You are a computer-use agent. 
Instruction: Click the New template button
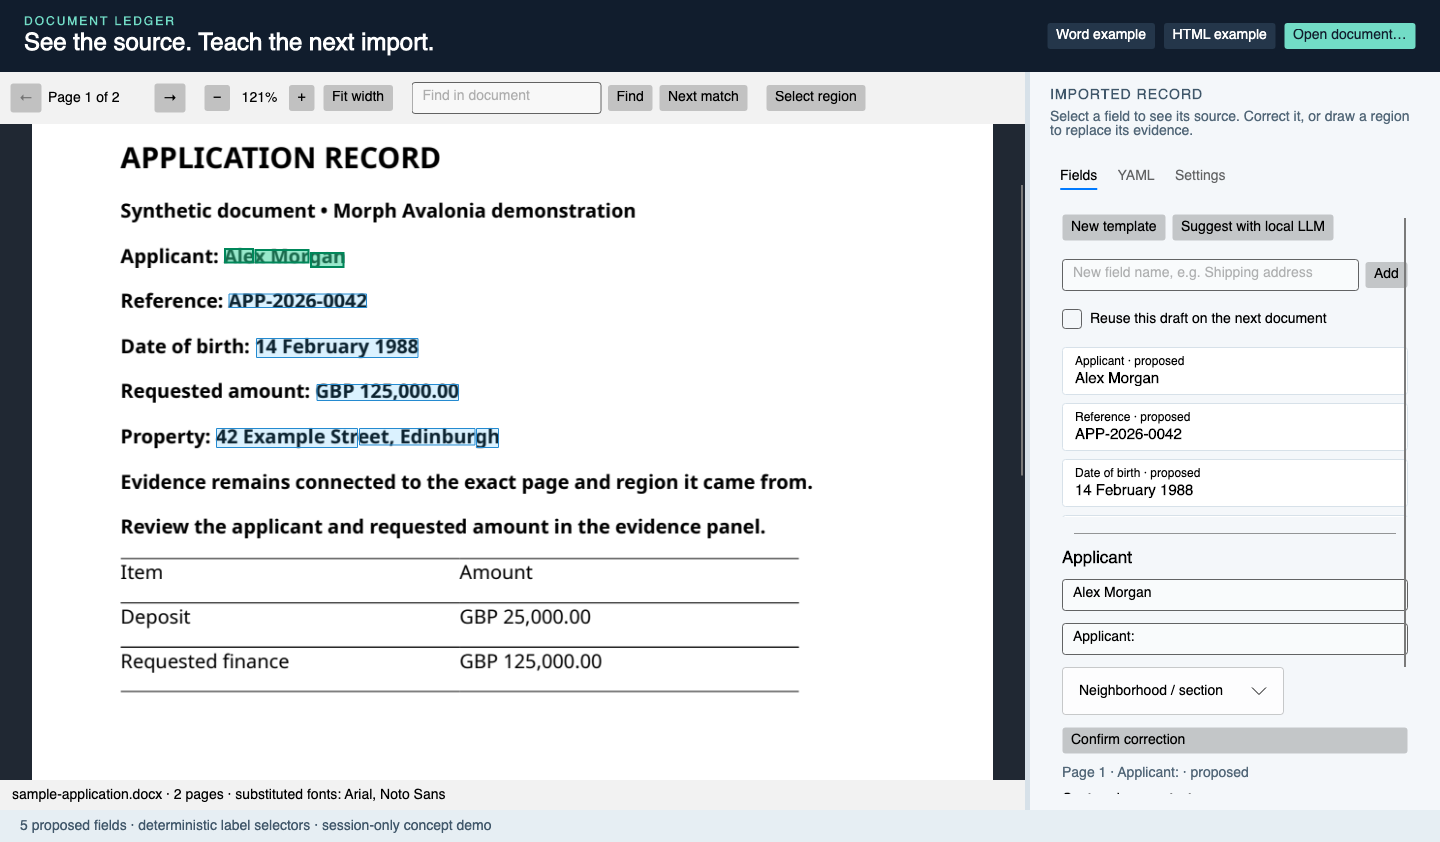click(x=1113, y=227)
